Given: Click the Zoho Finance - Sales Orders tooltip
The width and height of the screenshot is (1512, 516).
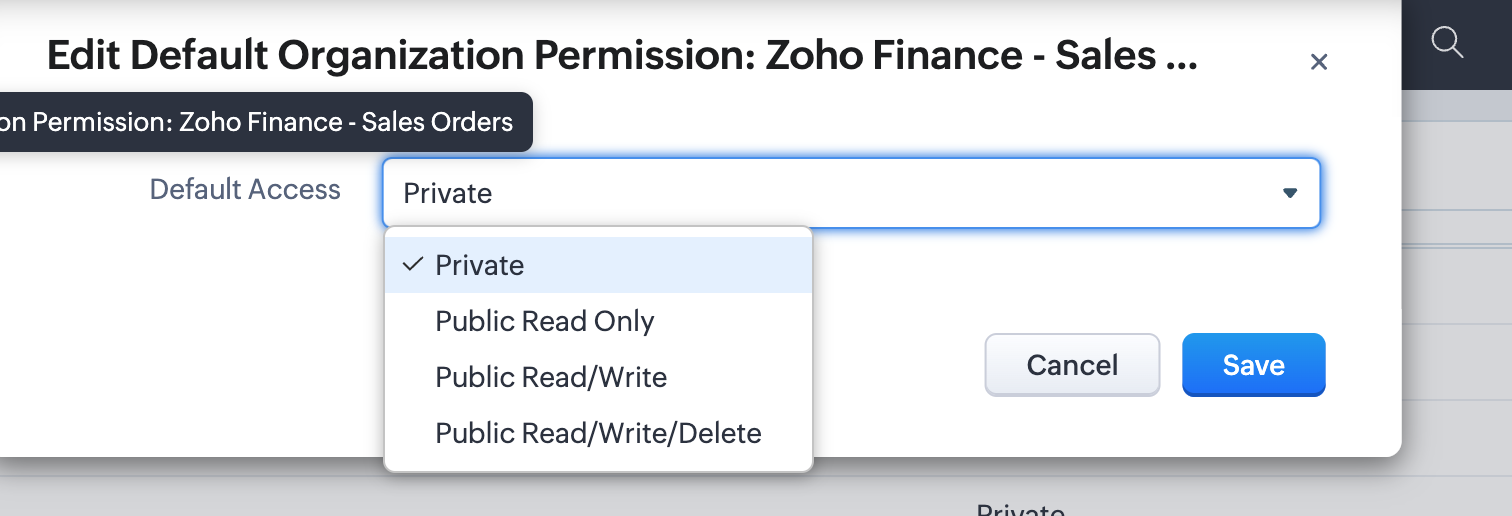Looking at the screenshot, I should tap(260, 122).
